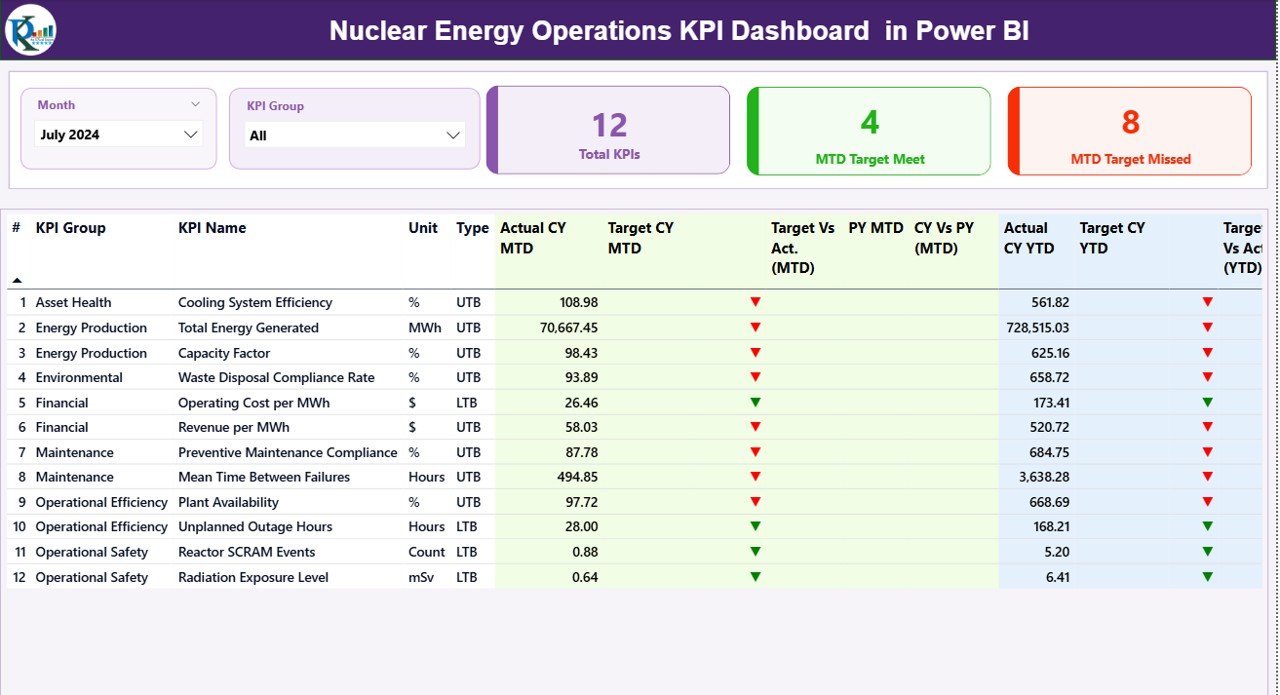
Task: Click the red MTD indicator for Plant Availability
Action: [756, 501]
